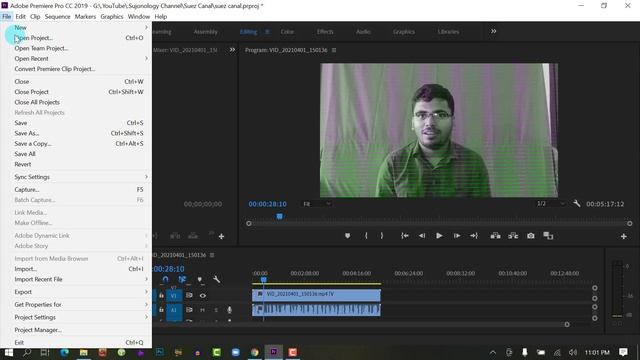Image resolution: width=640 pixels, height=360 pixels.
Task: Expand the workspace overflow chevrons
Action: coord(493,31)
